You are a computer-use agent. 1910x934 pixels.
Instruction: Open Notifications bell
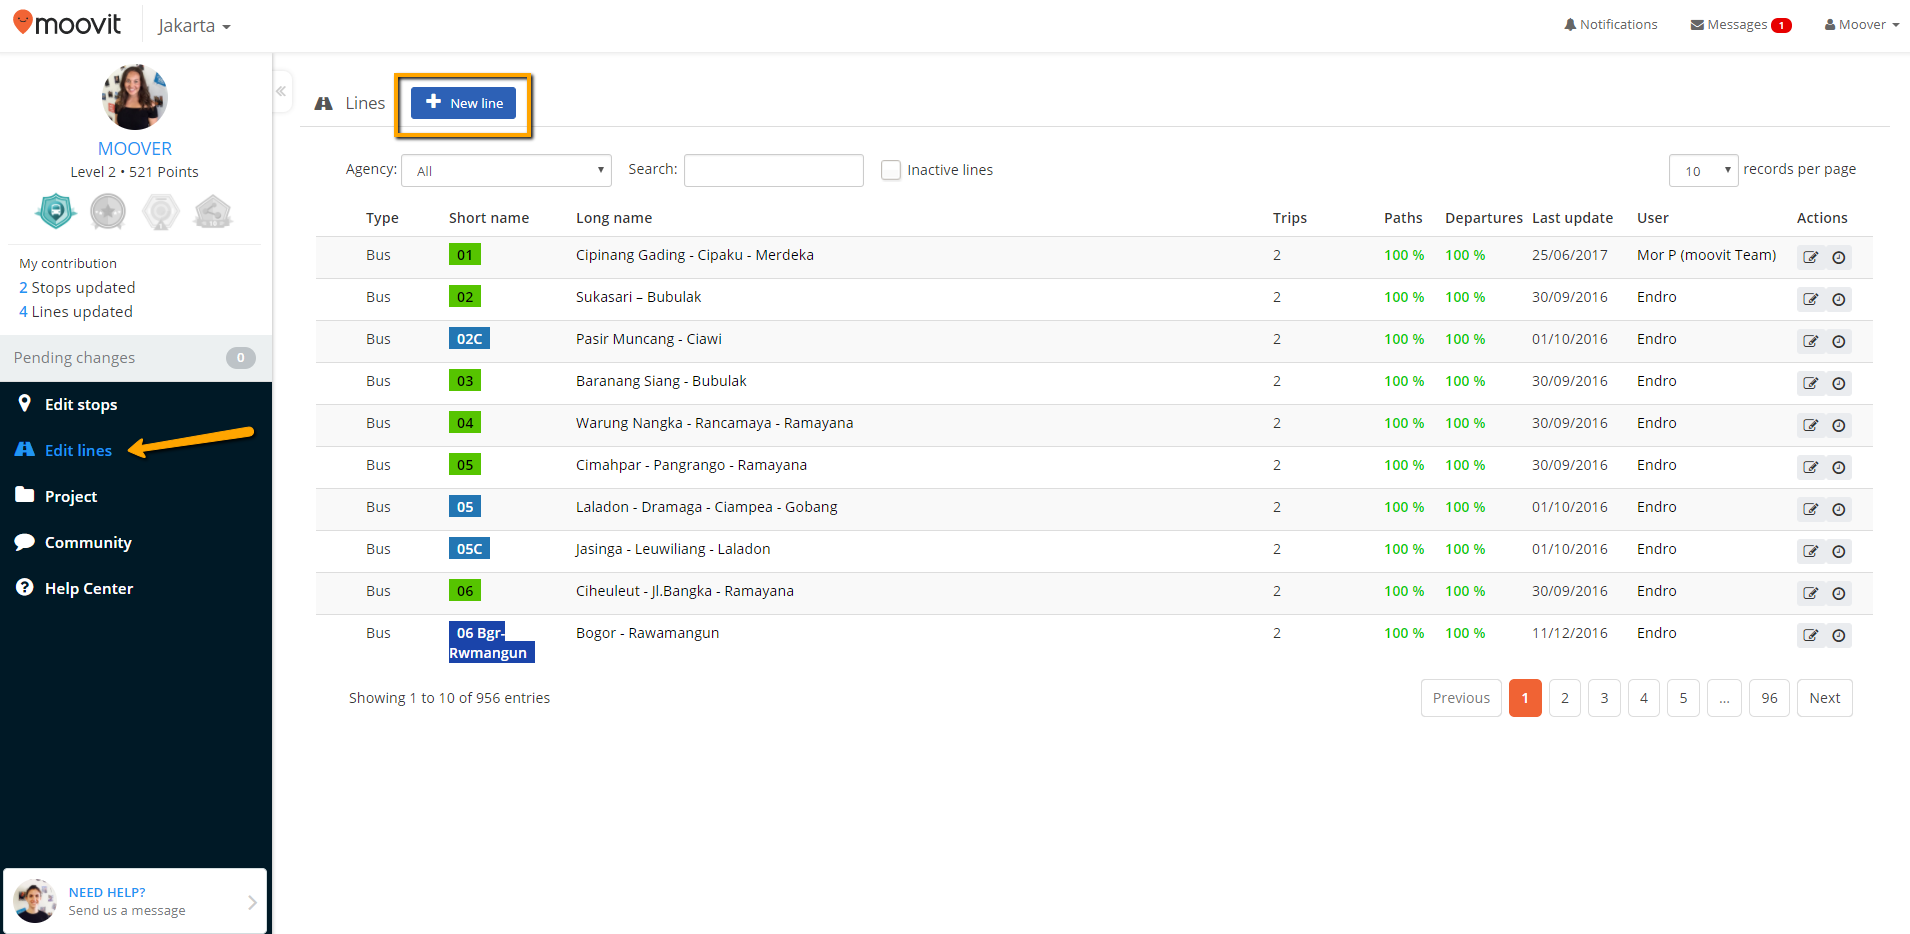click(1611, 24)
